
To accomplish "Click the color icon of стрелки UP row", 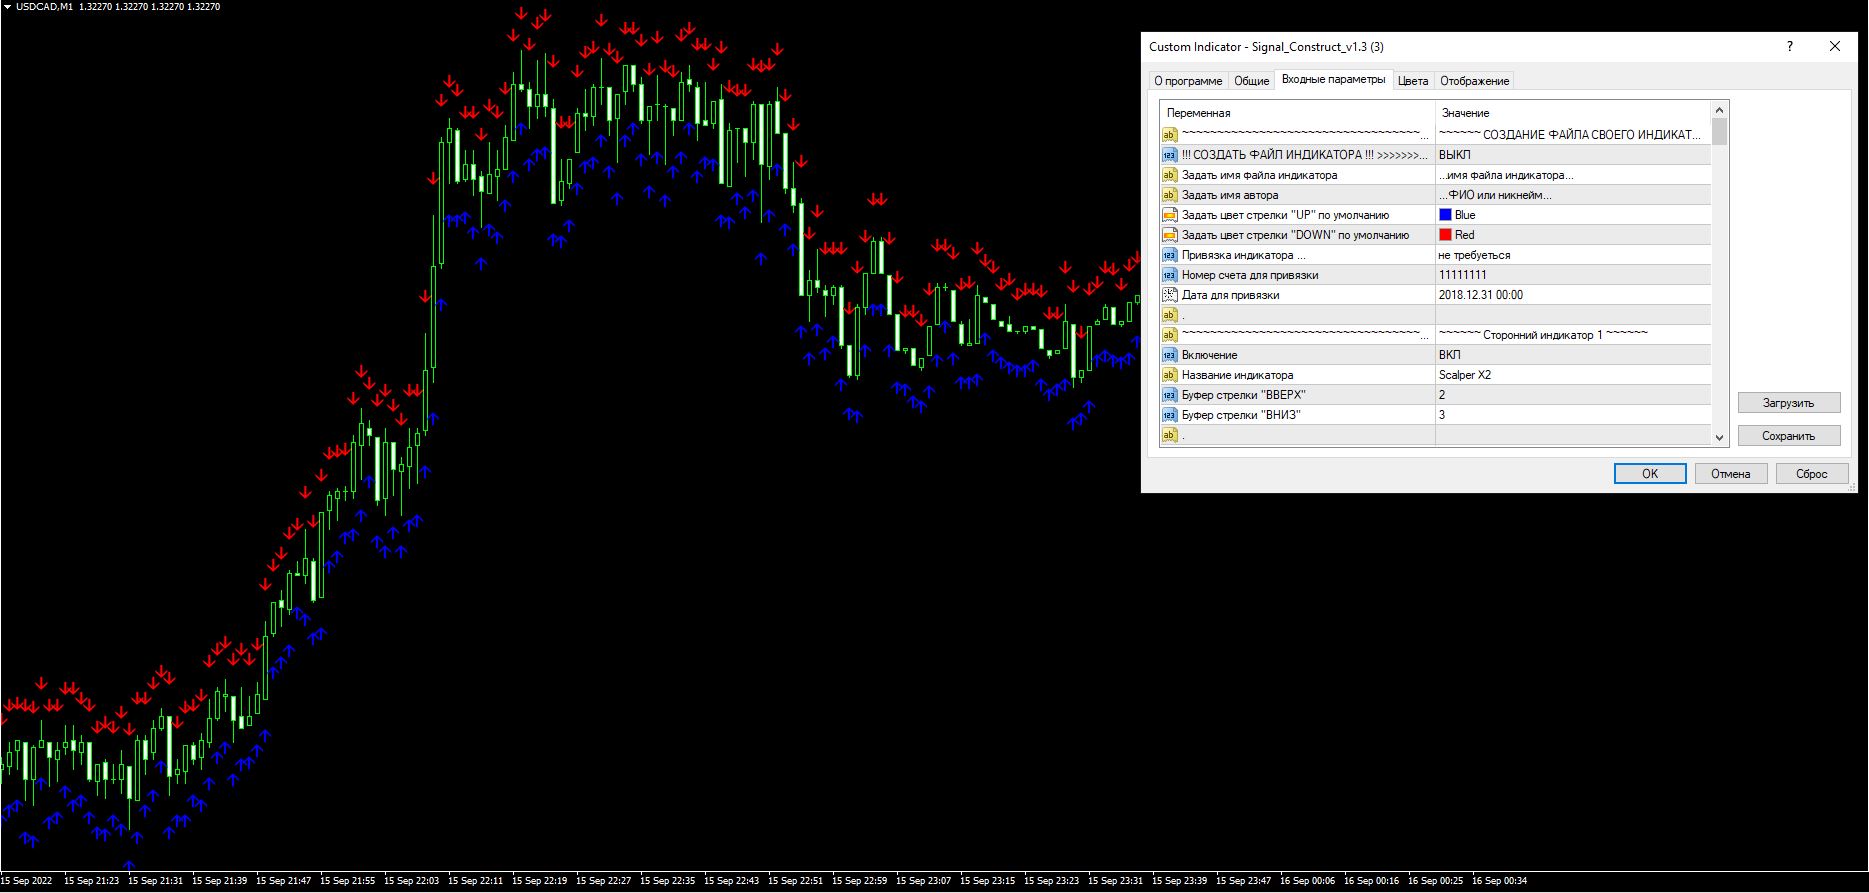I will tap(1170, 215).
